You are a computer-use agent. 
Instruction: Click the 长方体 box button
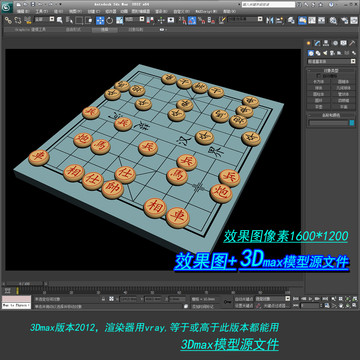point(318,82)
